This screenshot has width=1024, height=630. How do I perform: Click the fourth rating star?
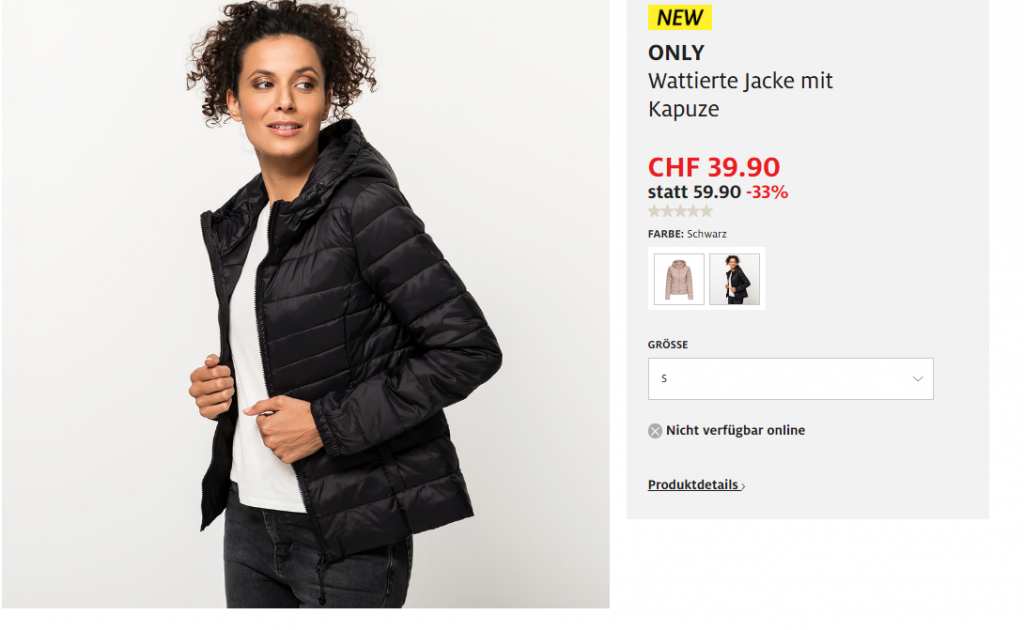(x=693, y=211)
